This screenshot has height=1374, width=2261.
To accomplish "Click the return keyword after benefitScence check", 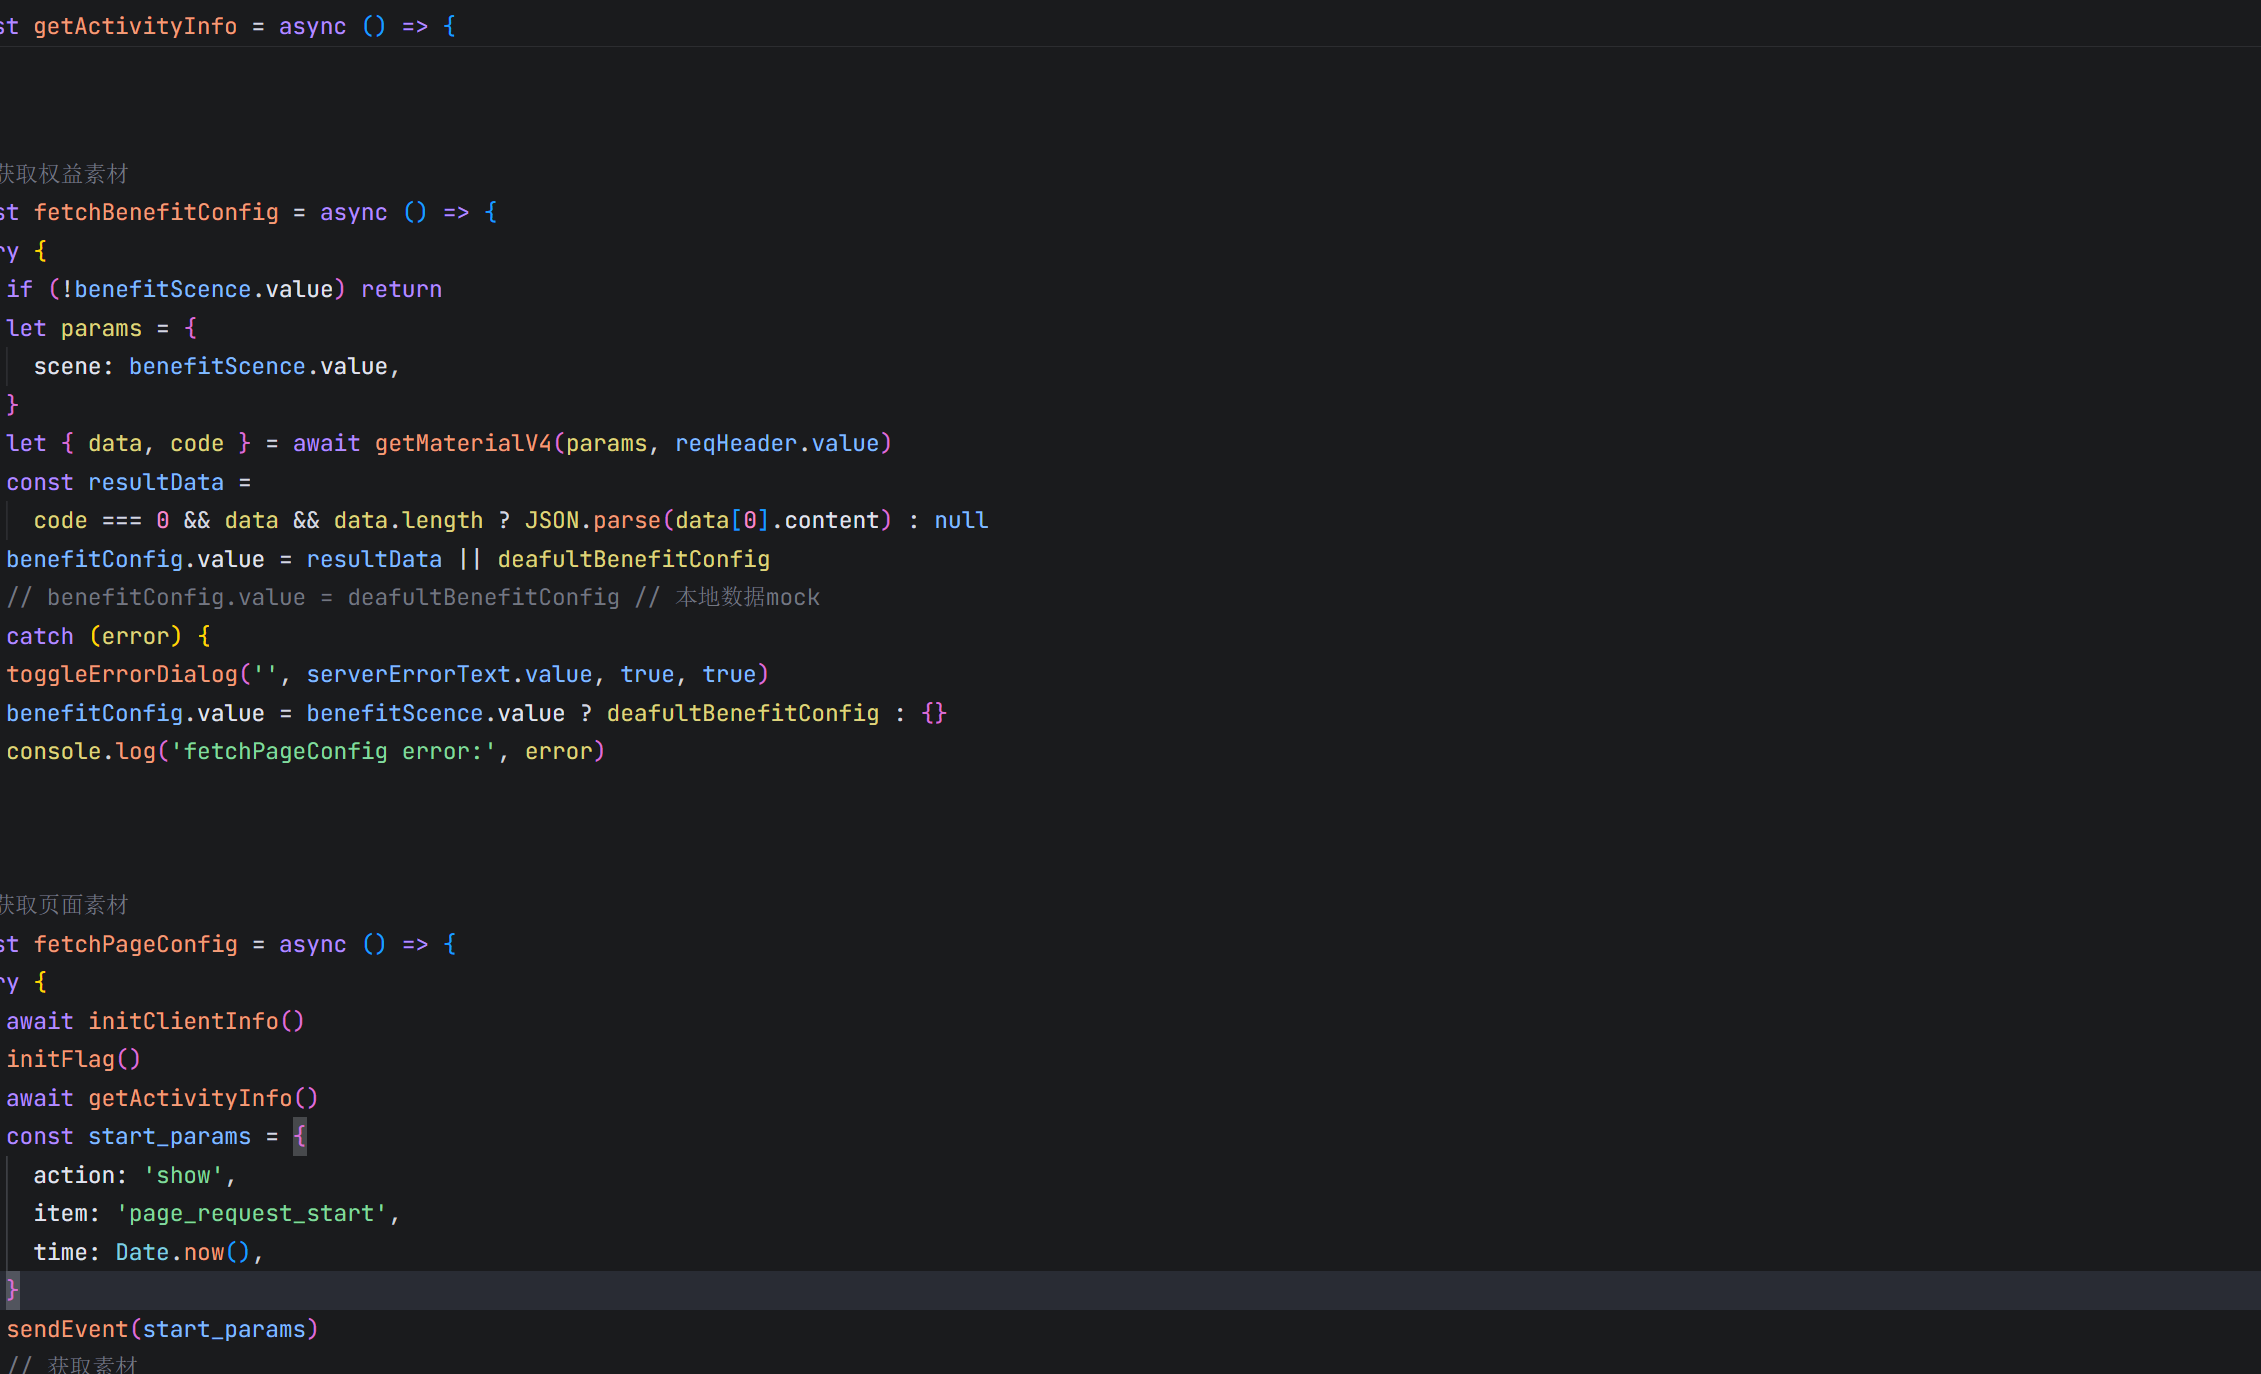I will 401,289.
